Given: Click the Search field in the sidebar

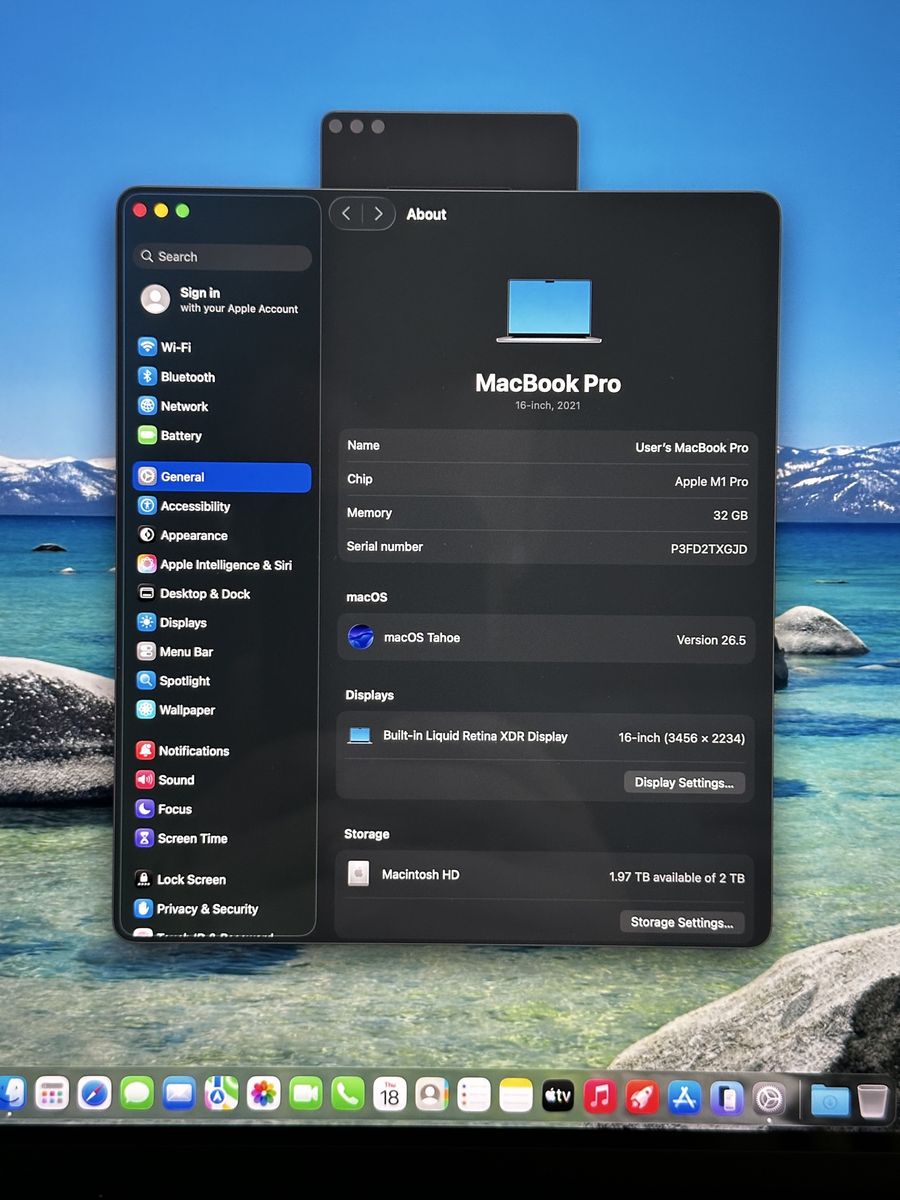Looking at the screenshot, I should point(222,257).
